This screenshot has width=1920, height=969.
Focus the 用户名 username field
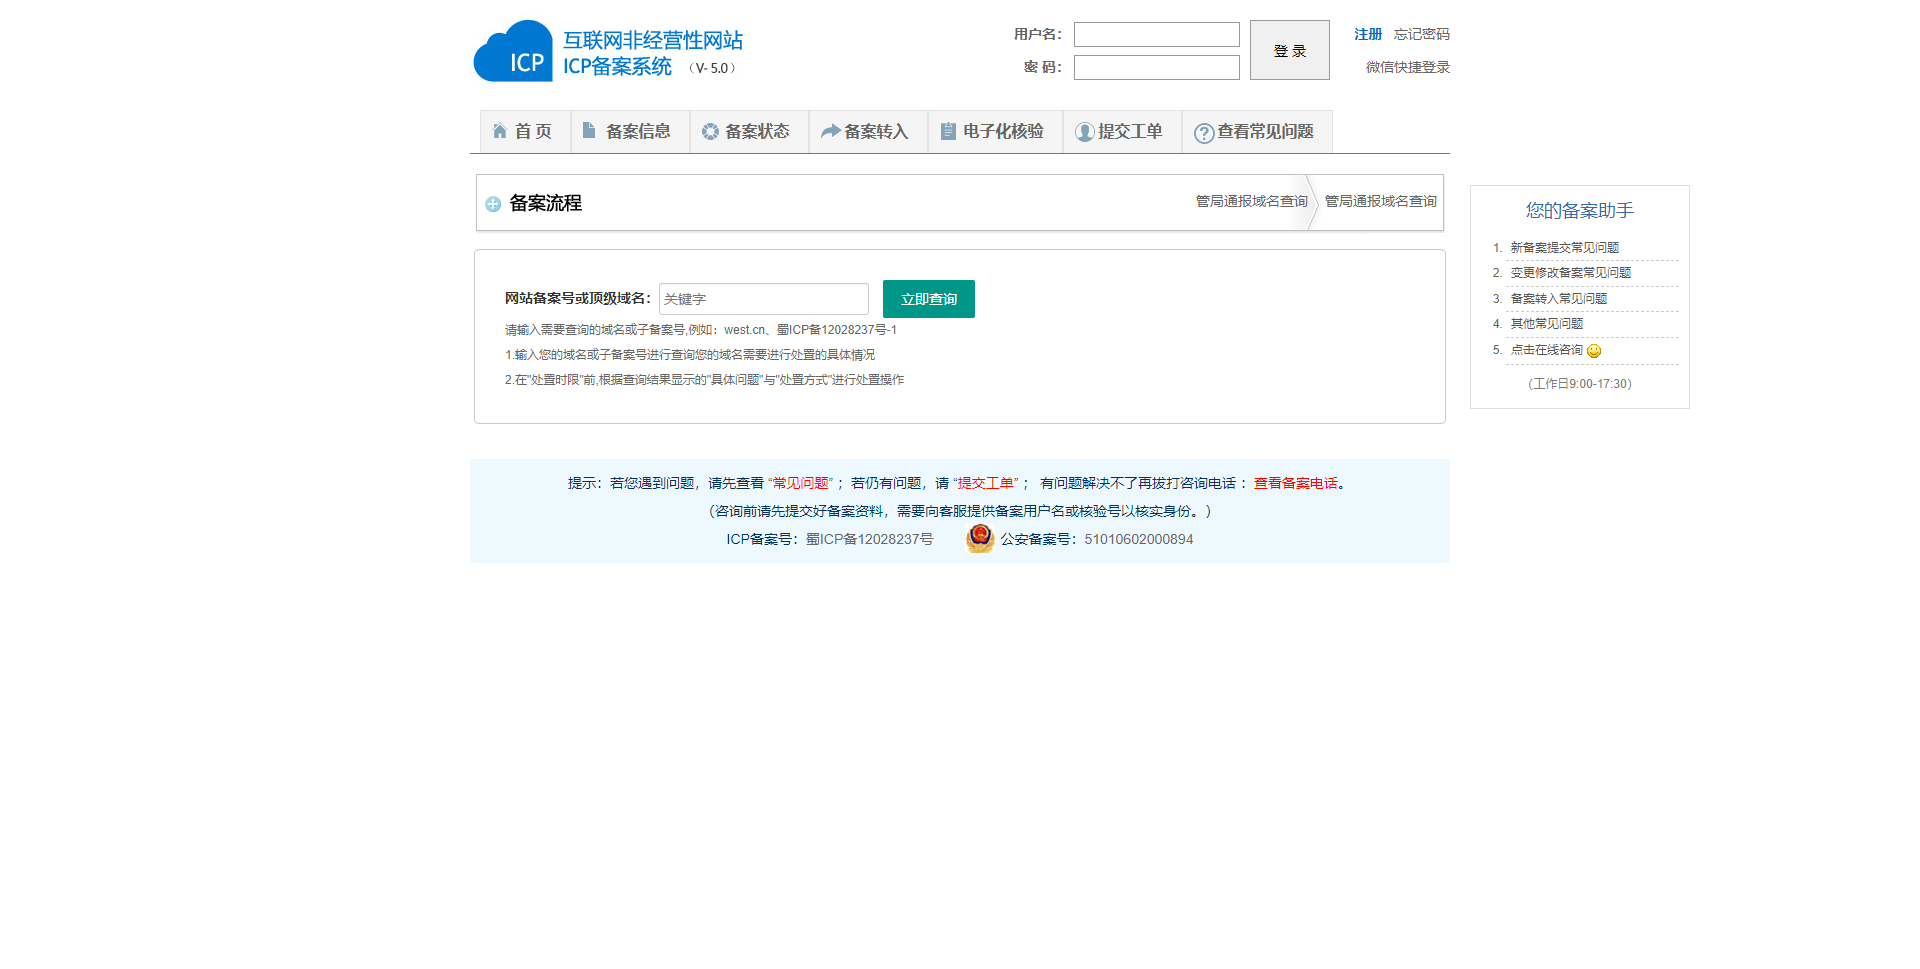click(1156, 35)
